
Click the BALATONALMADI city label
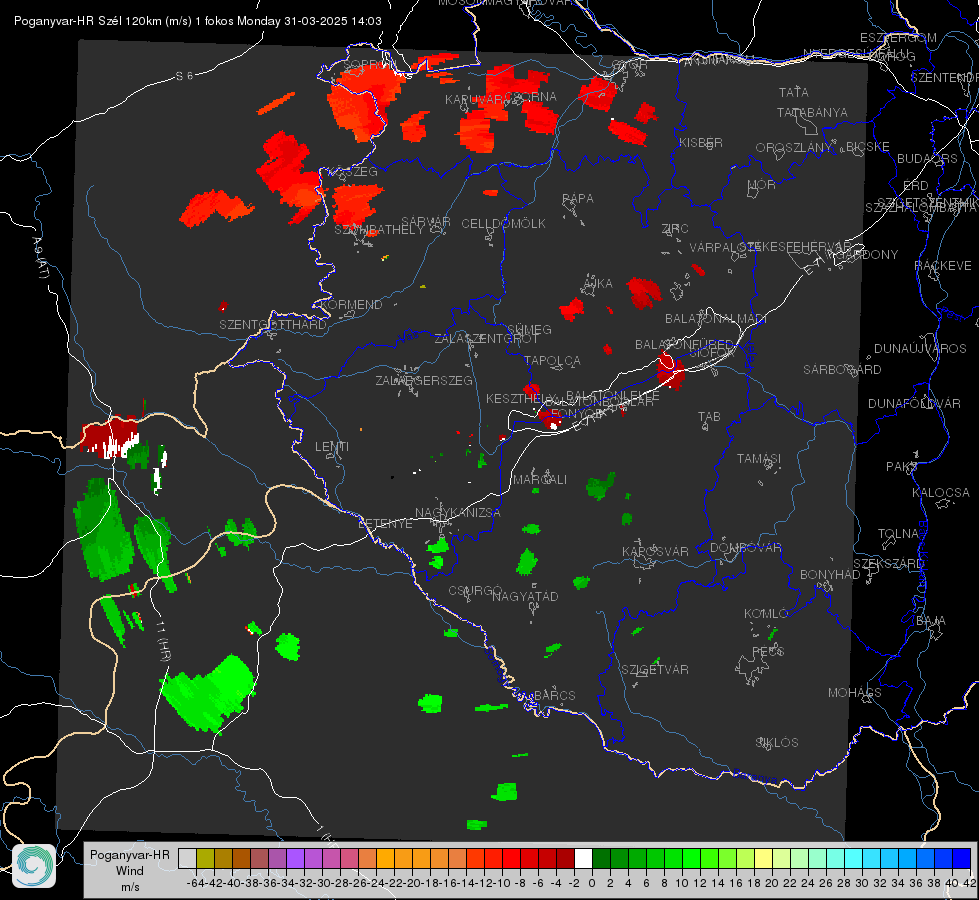[x=716, y=319]
